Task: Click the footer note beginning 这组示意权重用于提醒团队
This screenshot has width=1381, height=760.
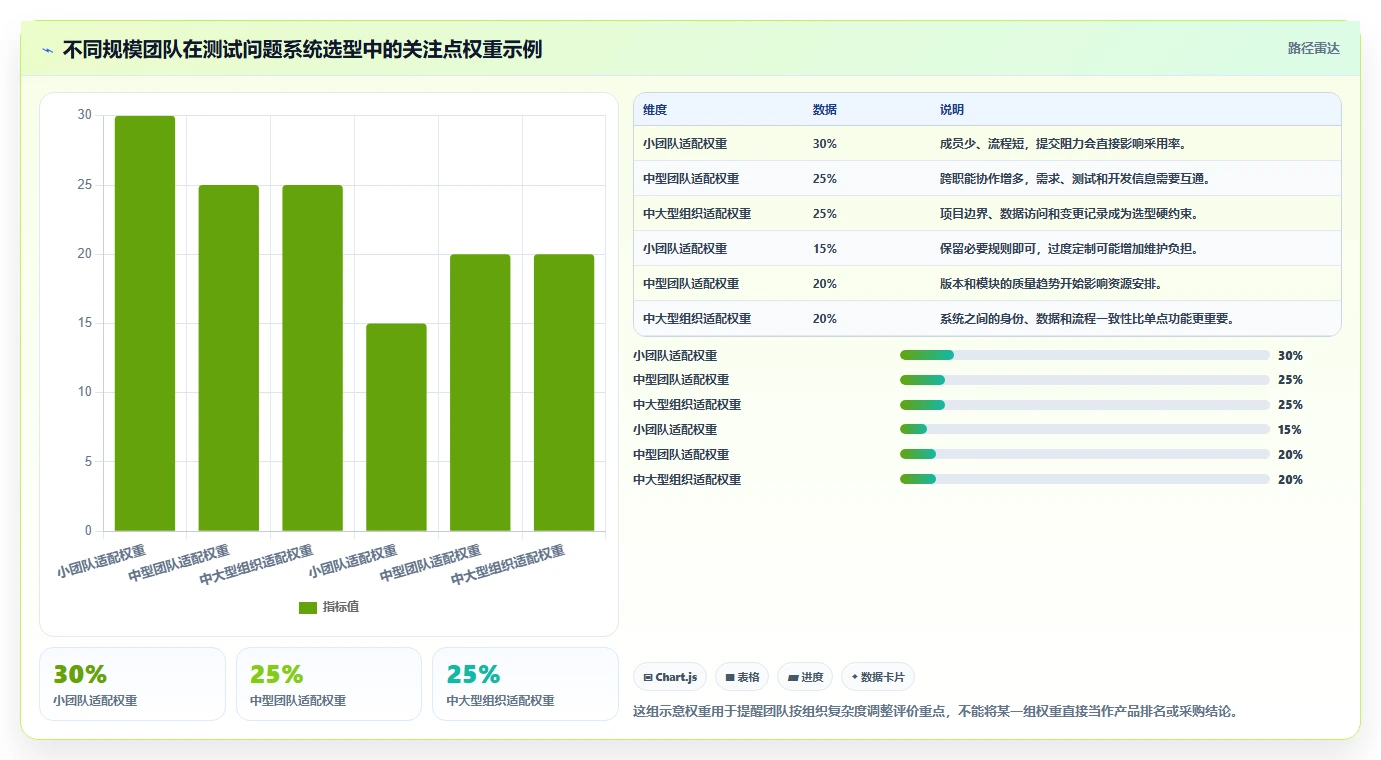Action: tap(936, 712)
